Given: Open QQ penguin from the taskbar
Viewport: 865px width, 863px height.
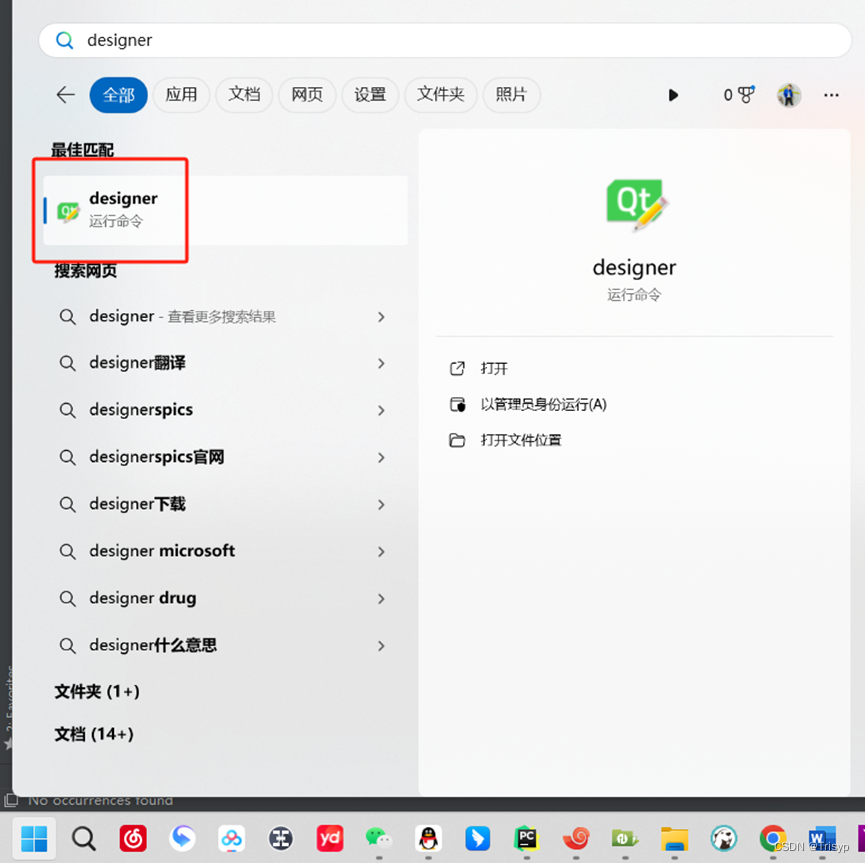Looking at the screenshot, I should coord(429,839).
